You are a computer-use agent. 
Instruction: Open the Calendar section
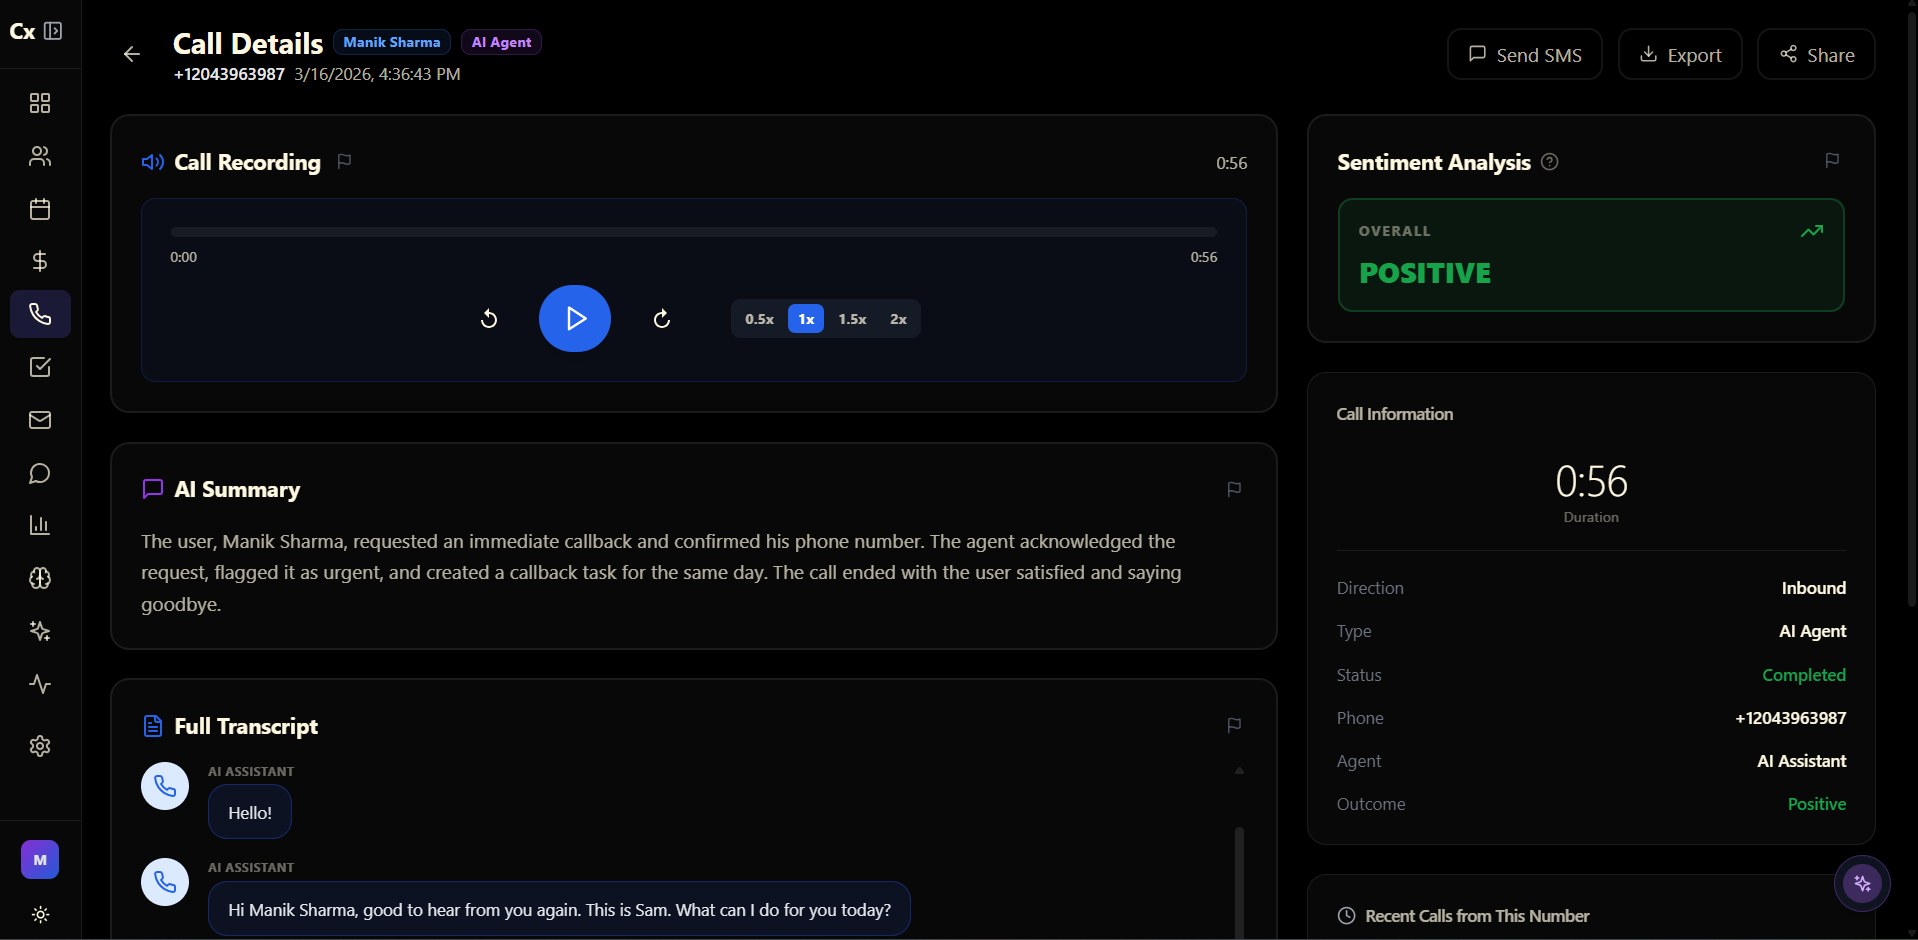point(40,209)
